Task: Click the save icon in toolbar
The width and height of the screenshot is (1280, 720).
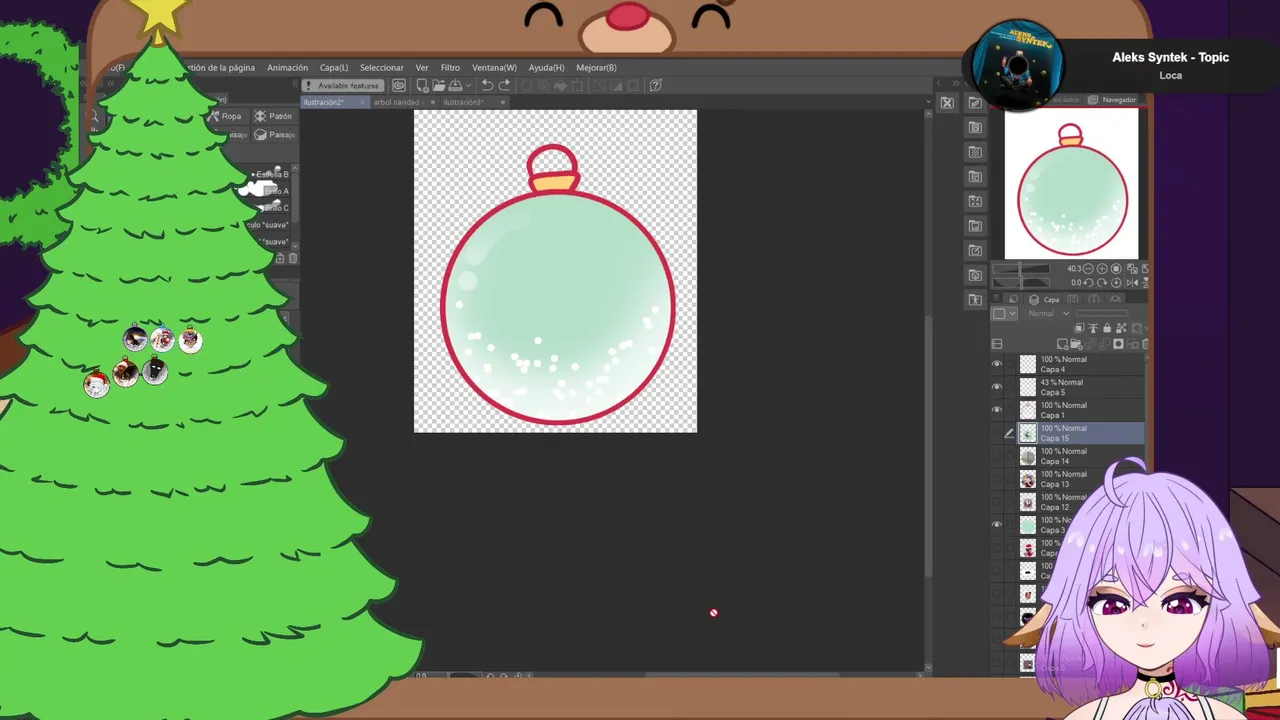Action: (x=455, y=85)
